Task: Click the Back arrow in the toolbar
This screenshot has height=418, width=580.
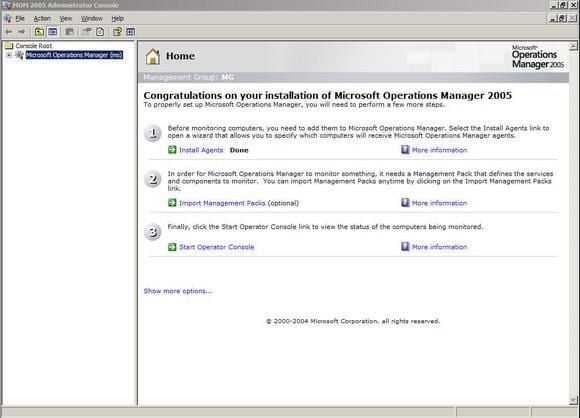Action: point(9,32)
